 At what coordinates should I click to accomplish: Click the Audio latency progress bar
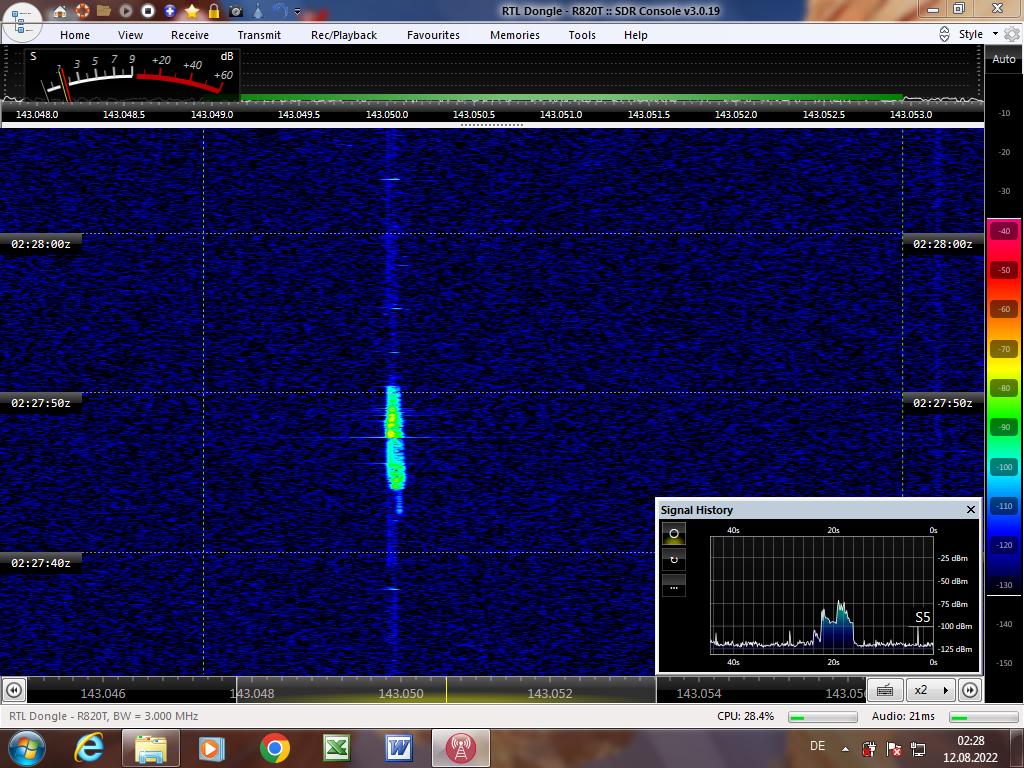[x=984, y=717]
